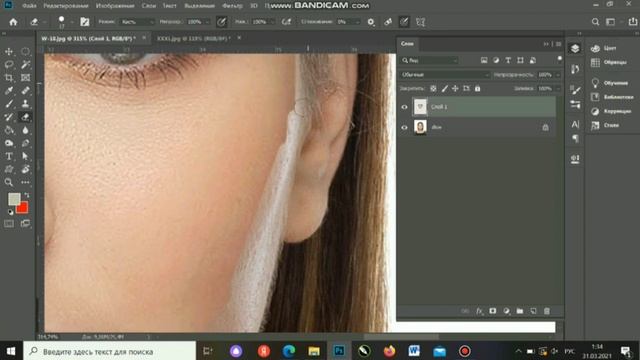640x360 pixels.
Task: Select the Eraser tool in the toolbox
Action: coord(25,117)
